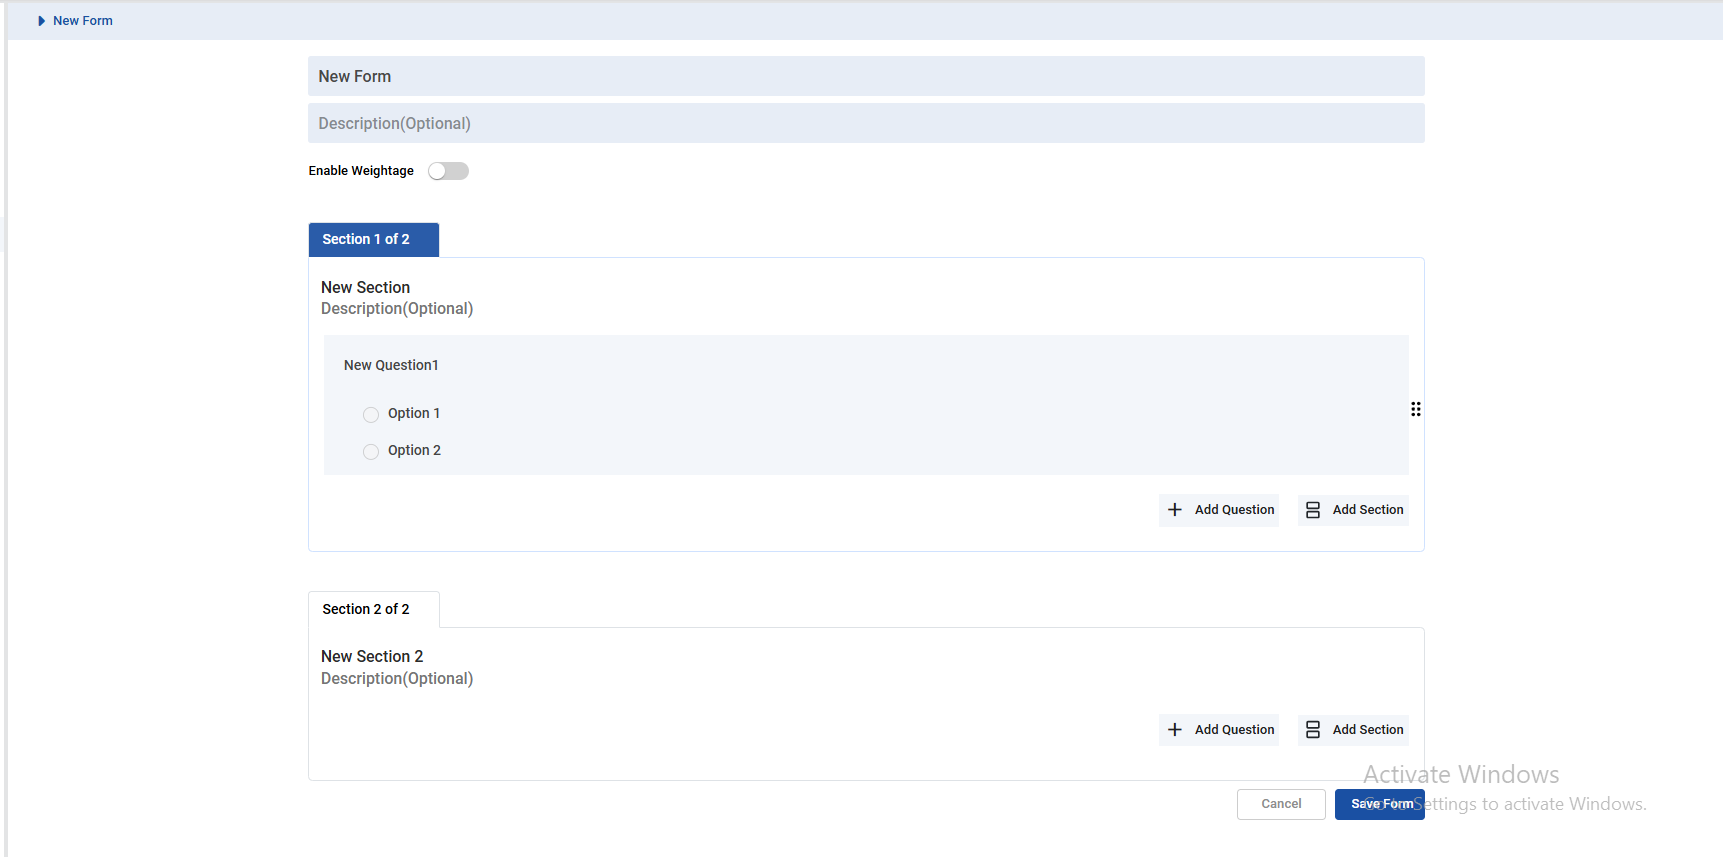Click the New Form title field
1723x857 pixels.
tap(865, 76)
